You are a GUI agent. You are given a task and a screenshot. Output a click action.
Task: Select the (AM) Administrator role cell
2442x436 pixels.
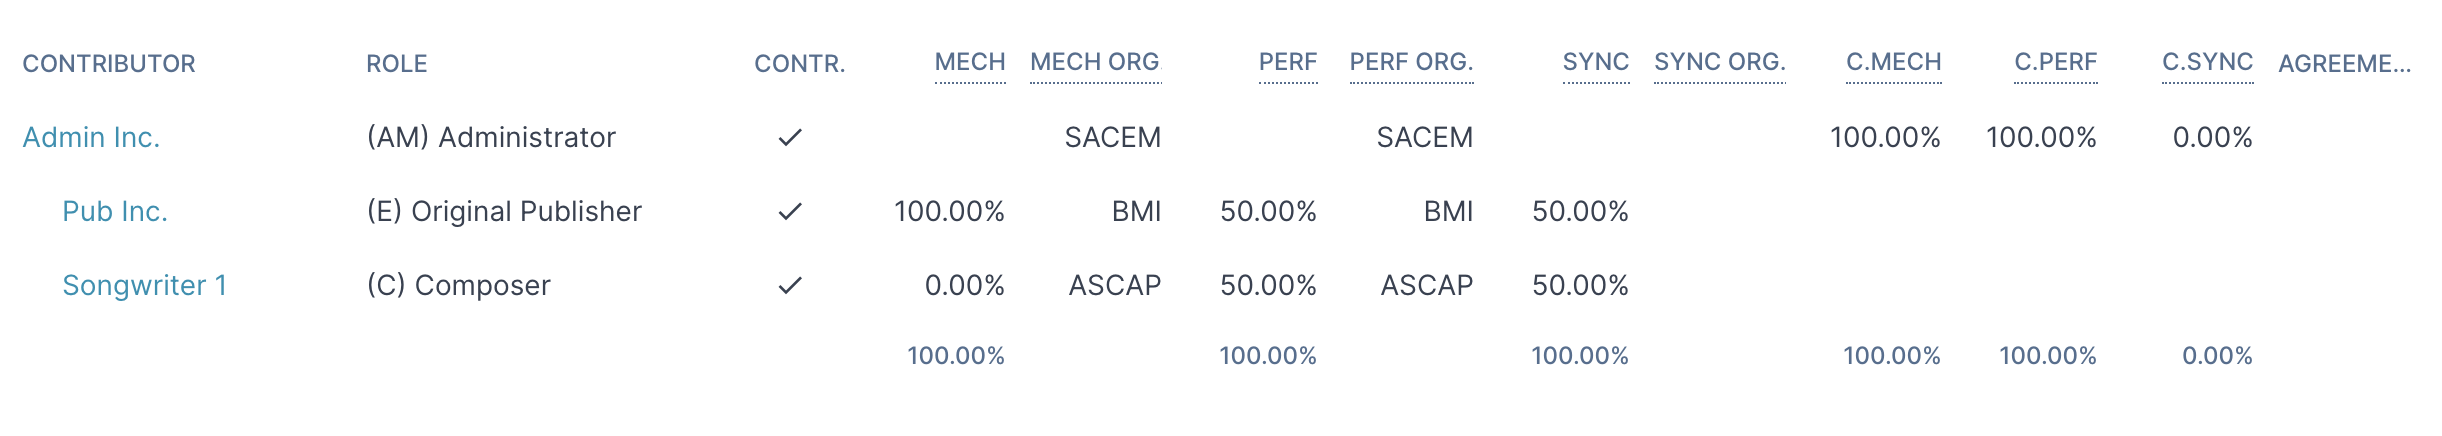click(x=491, y=137)
